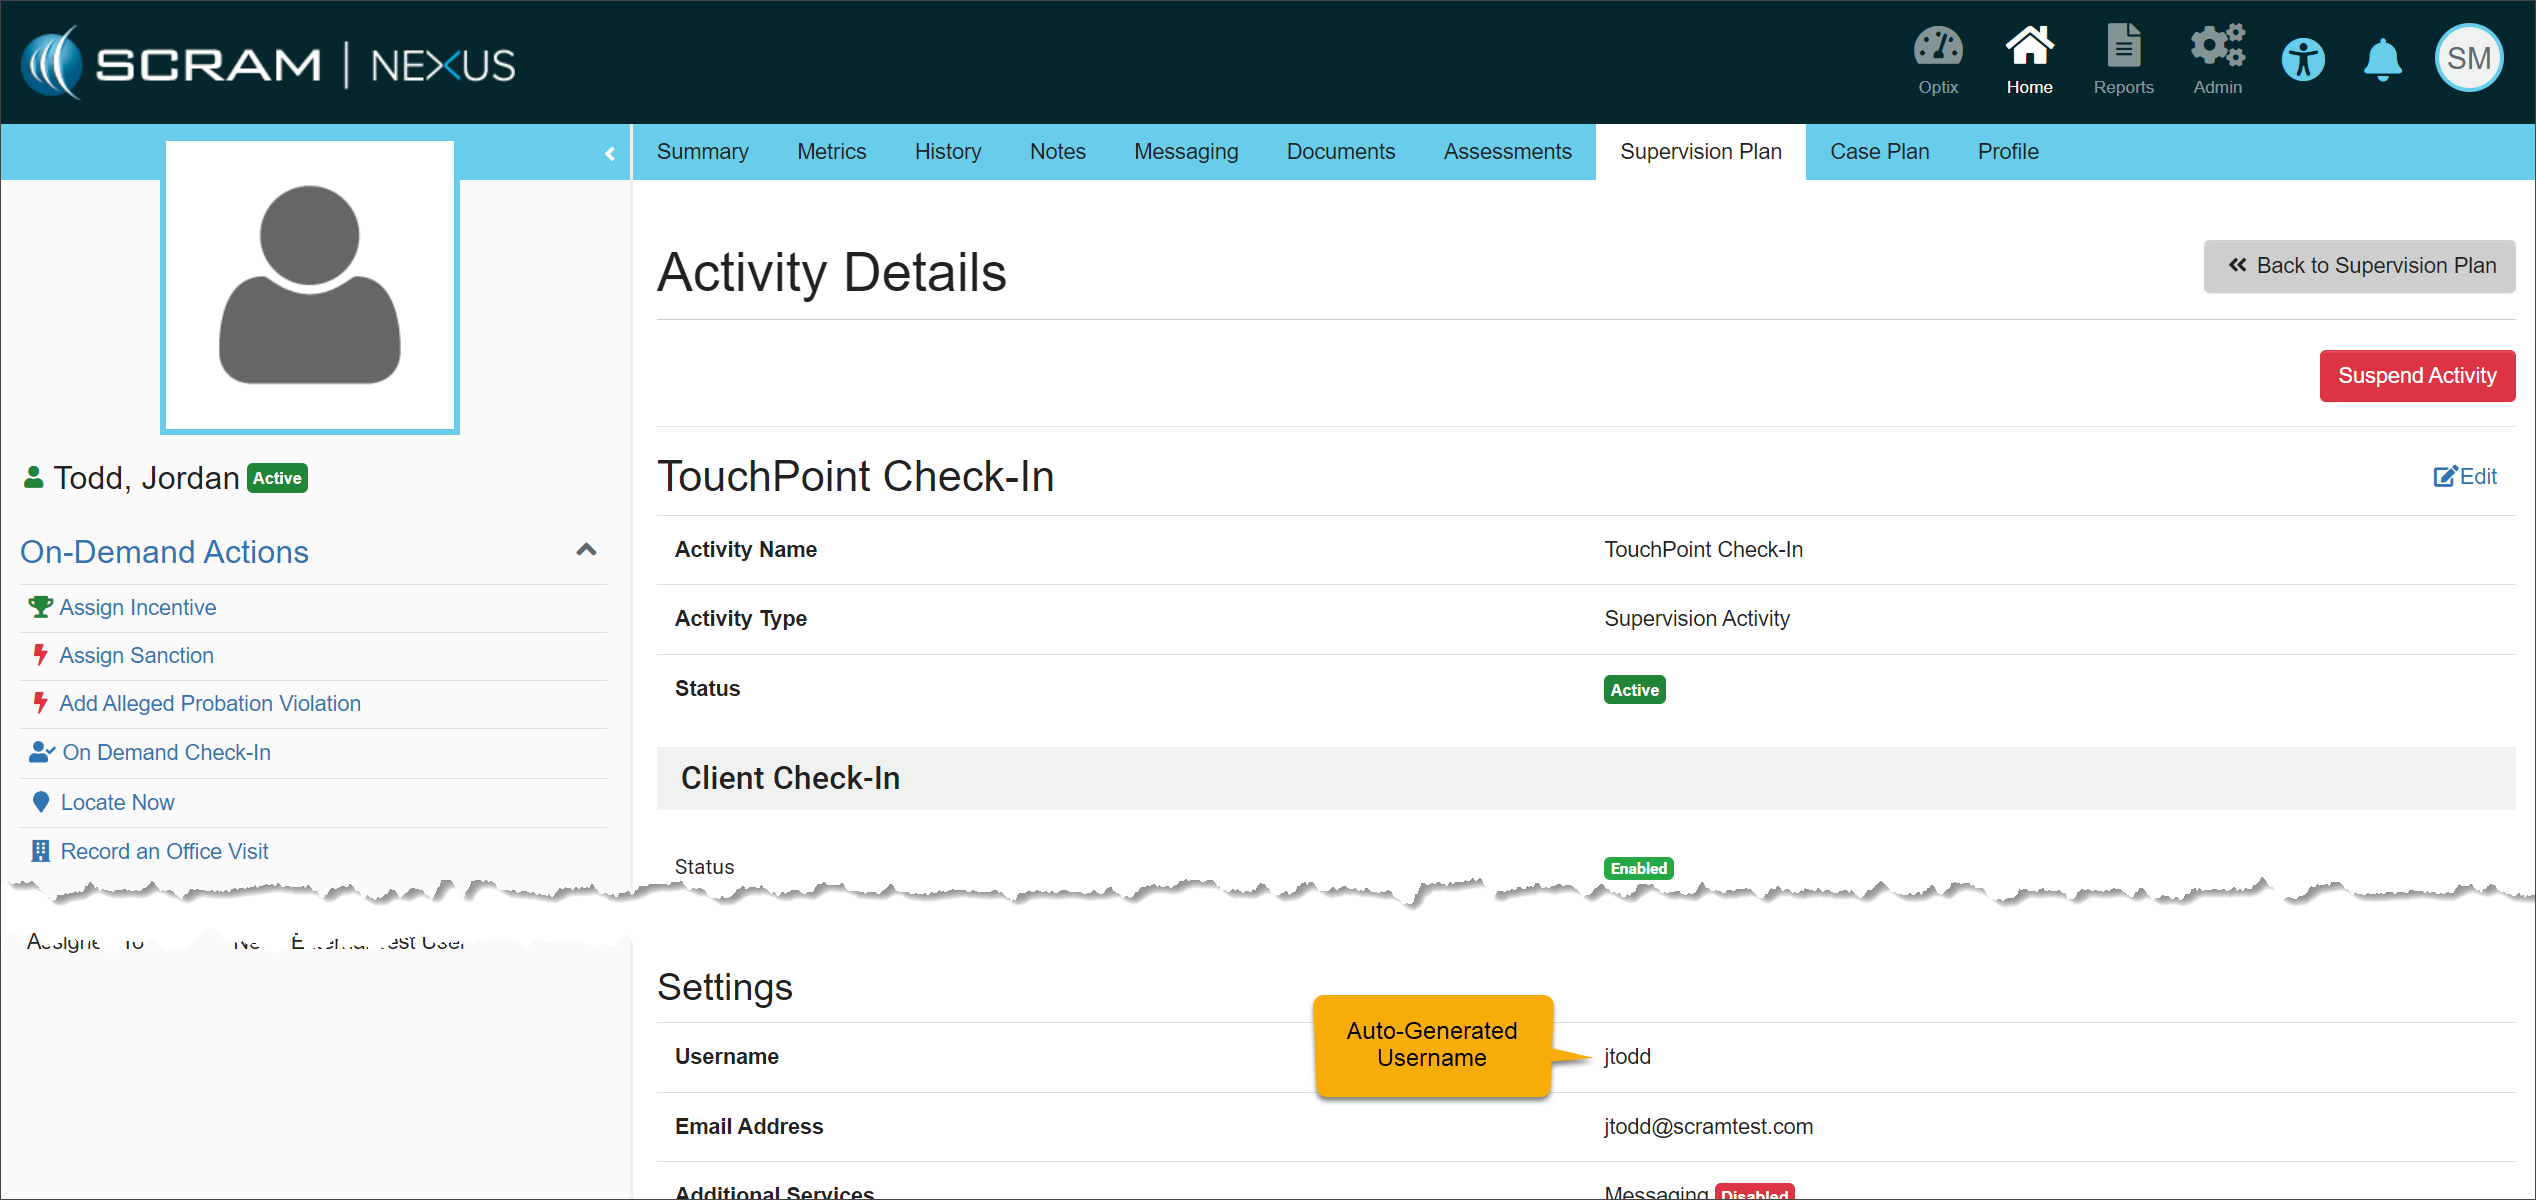Viewport: 2536px width, 1200px height.
Task: Click Back to Supervision Plan button
Action: pos(2359,266)
